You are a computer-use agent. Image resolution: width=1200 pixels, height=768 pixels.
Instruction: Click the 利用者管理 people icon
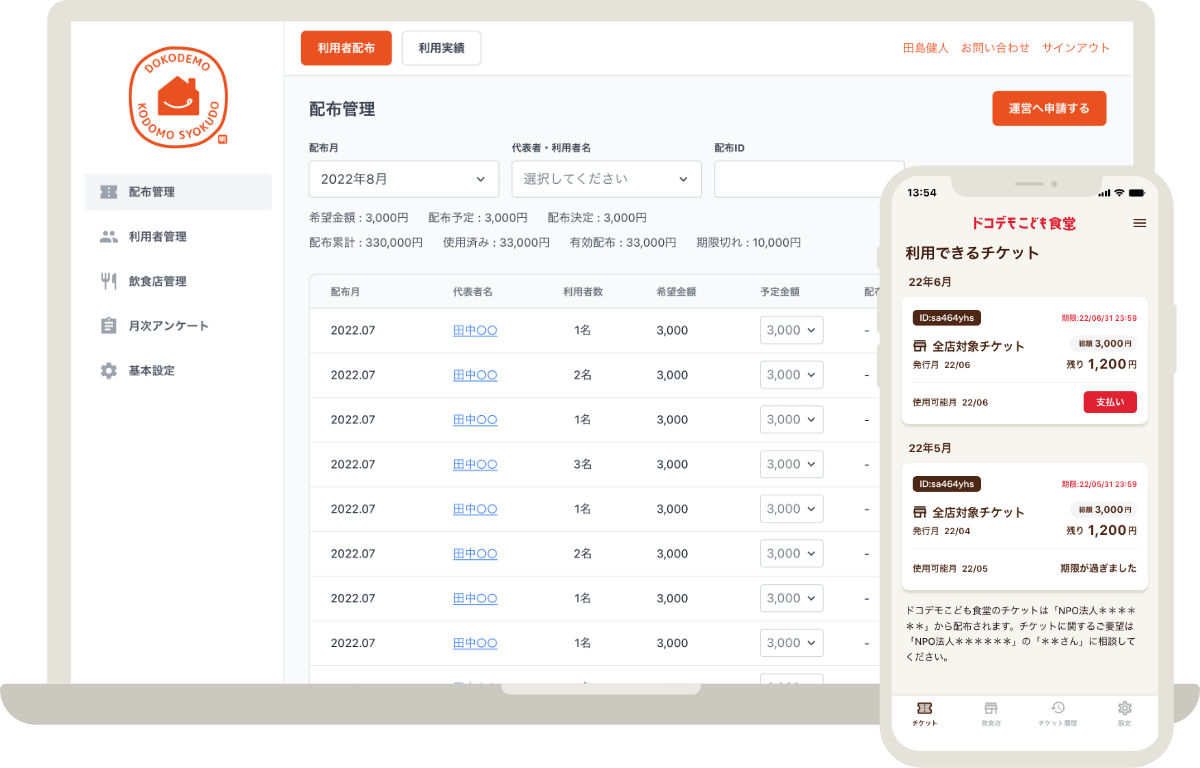(109, 237)
